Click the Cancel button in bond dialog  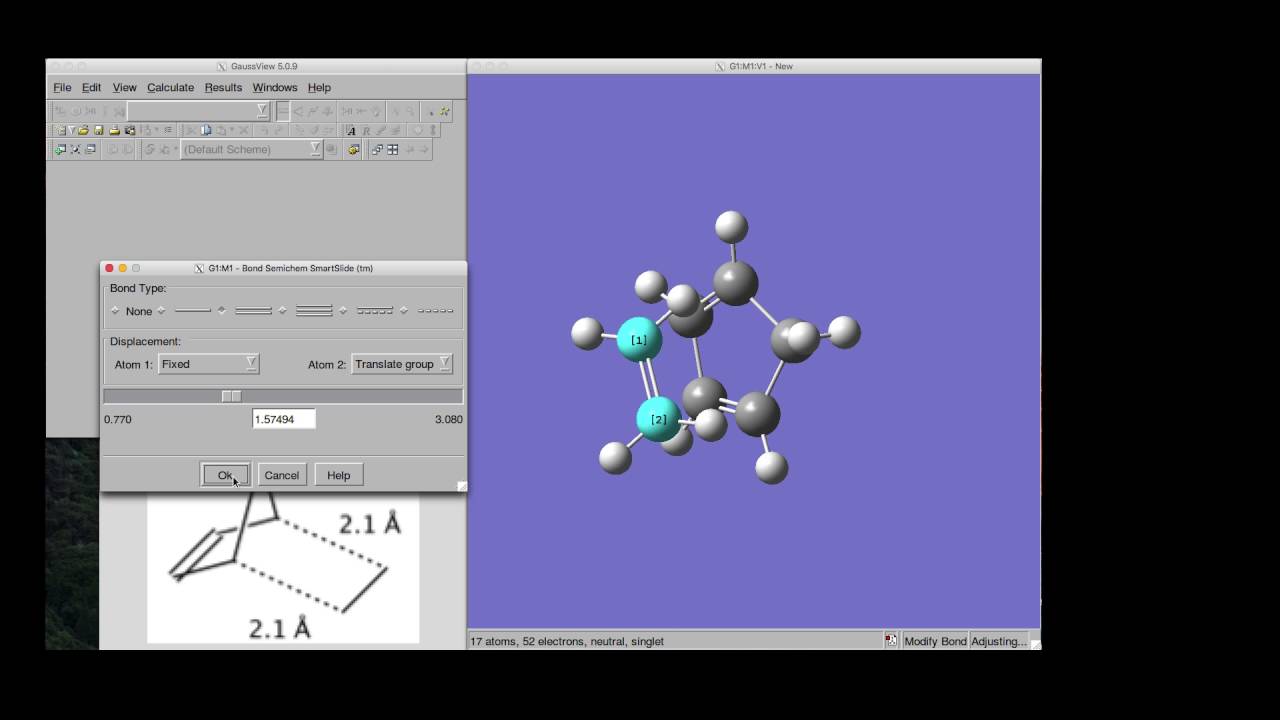point(281,475)
